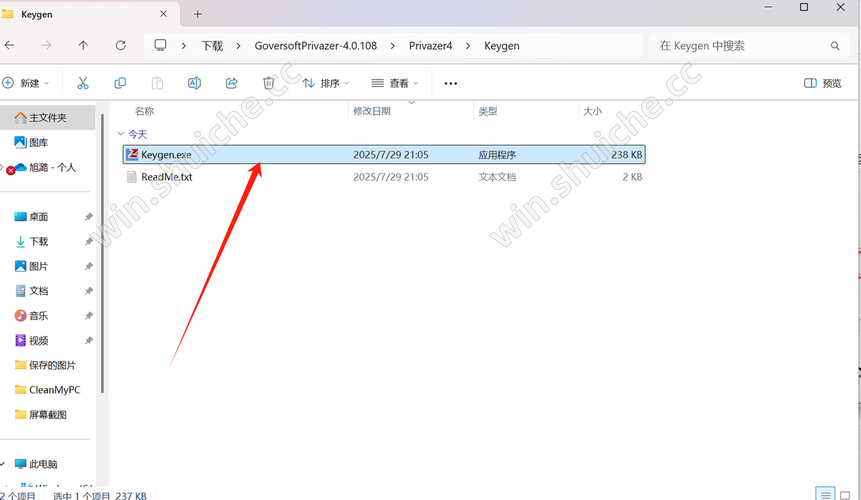
Task: Toggle the 预览 preview pane
Action: click(823, 83)
